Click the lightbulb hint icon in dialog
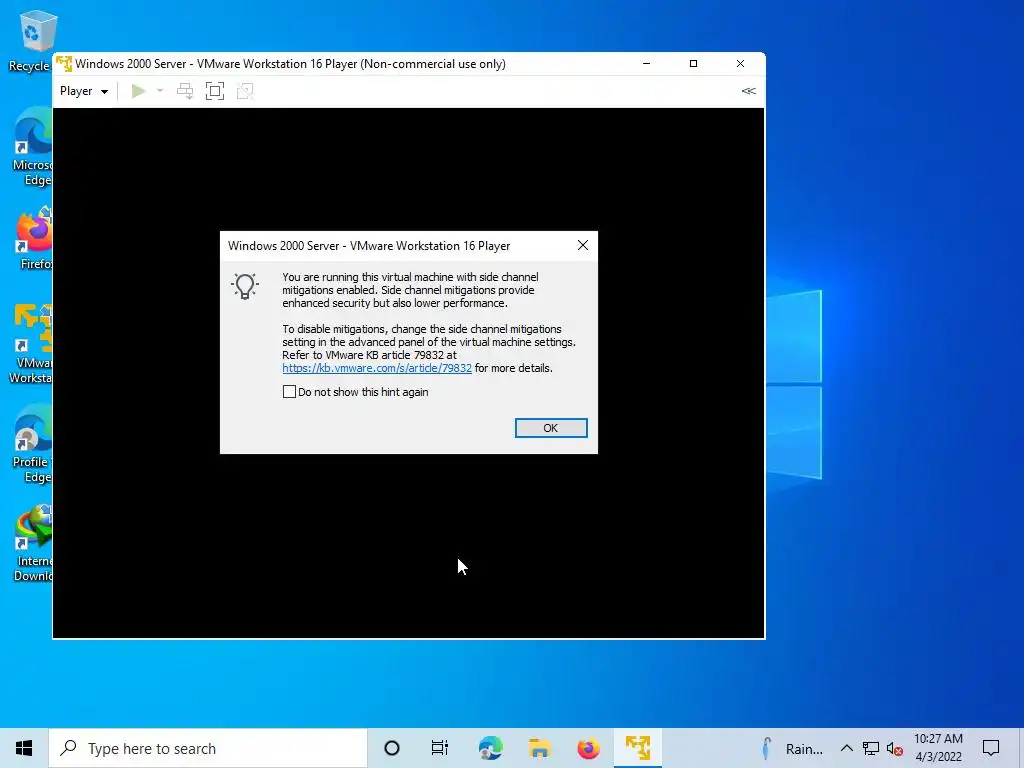This screenshot has height=768, width=1024. [x=245, y=286]
